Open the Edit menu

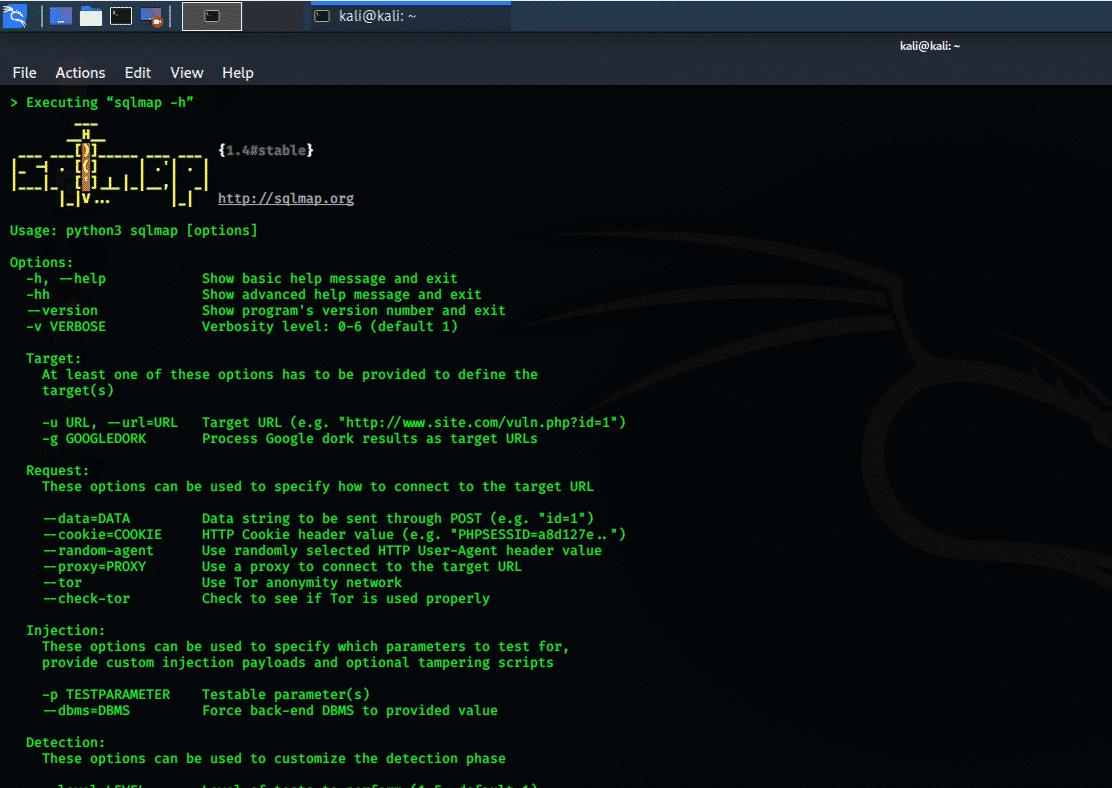pyautogui.click(x=138, y=73)
